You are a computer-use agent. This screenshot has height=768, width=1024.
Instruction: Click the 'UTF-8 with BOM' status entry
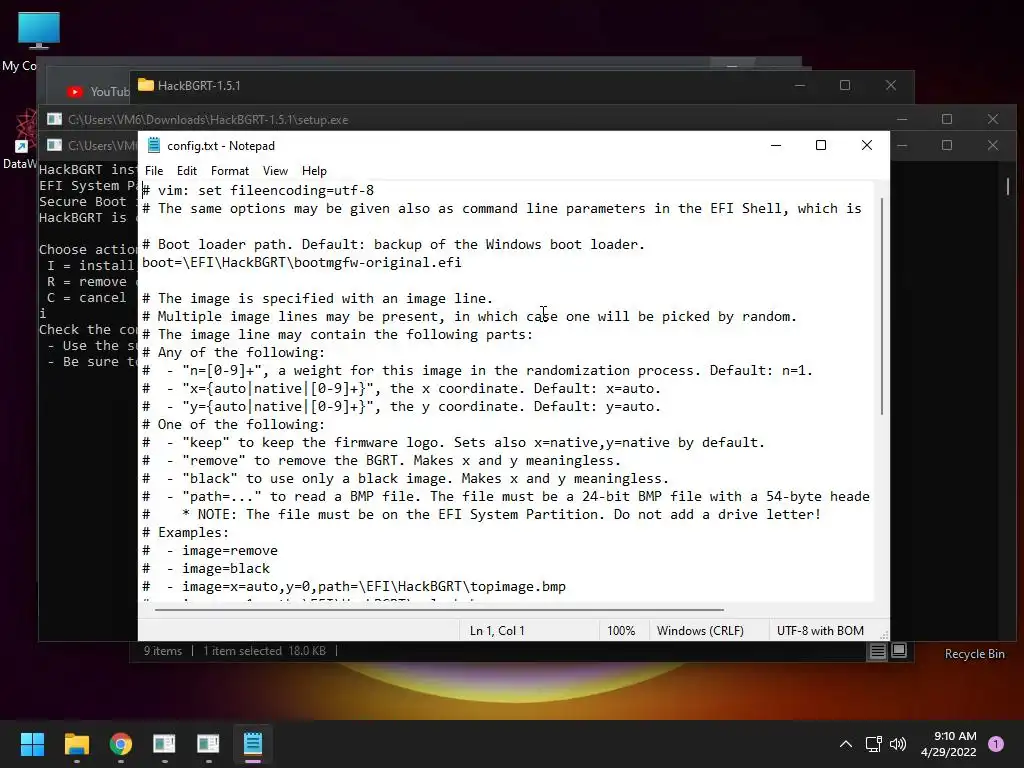(x=820, y=631)
